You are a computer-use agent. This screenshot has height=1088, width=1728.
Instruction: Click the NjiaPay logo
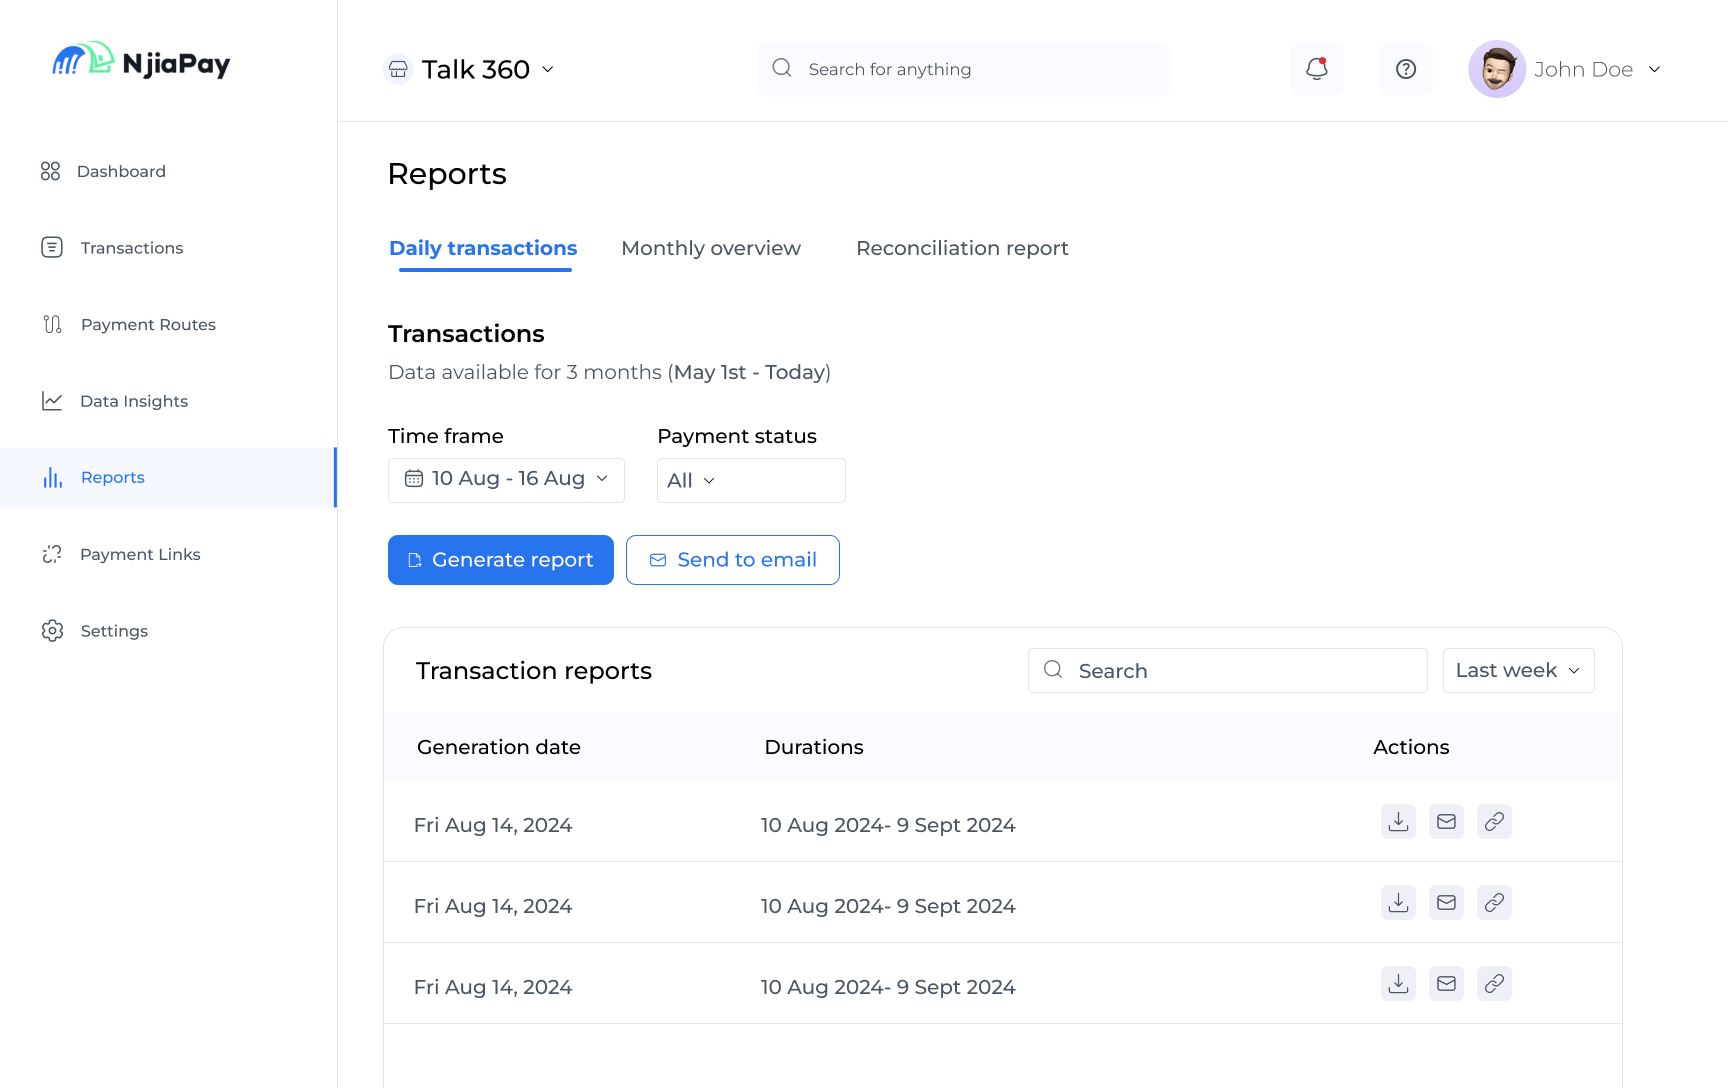pyautogui.click(x=141, y=62)
